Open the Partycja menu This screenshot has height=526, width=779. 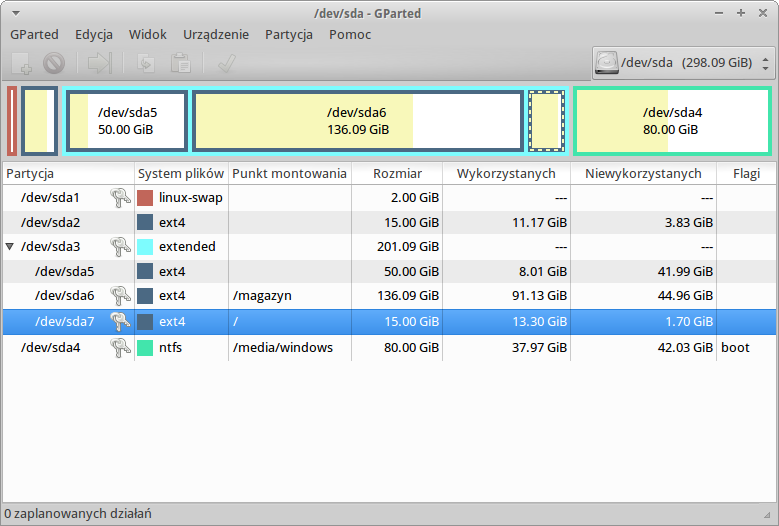click(289, 35)
